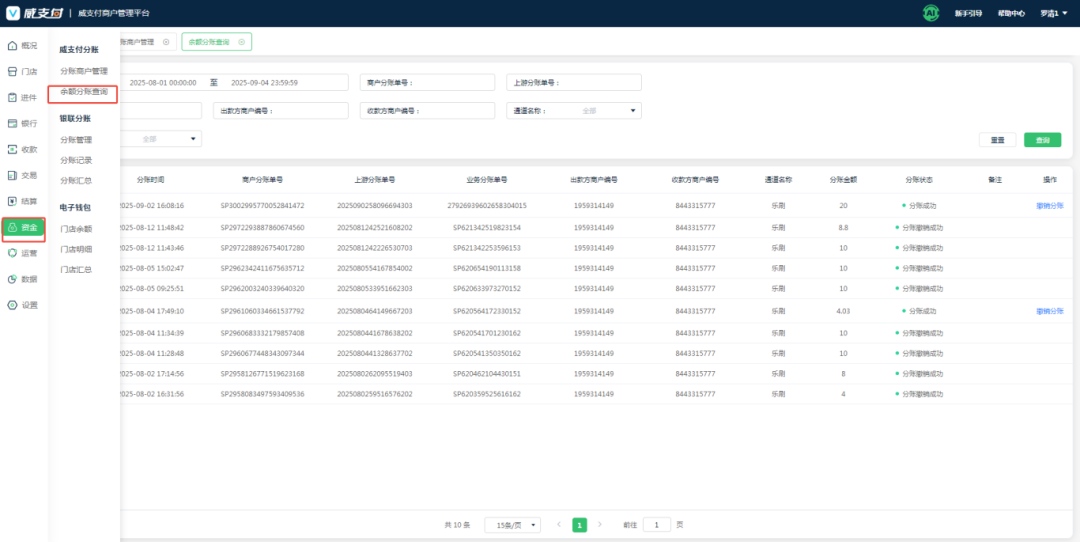The image size is (1080, 542).
Task: Click the green 查询 search button
Action: click(1042, 140)
